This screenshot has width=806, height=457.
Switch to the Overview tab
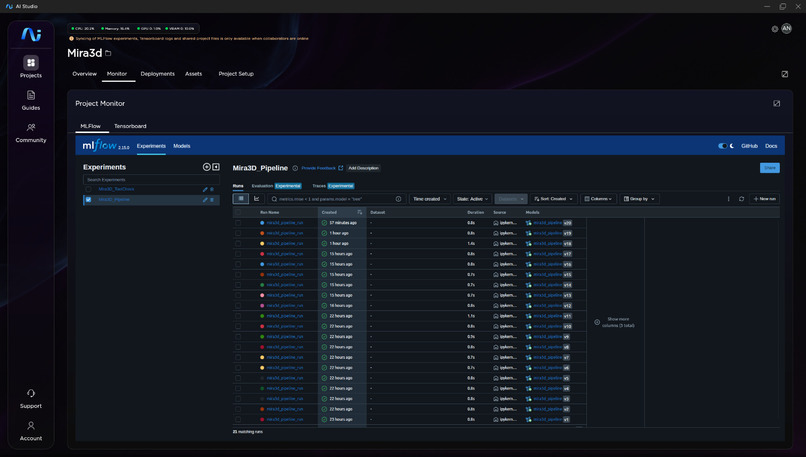point(84,74)
